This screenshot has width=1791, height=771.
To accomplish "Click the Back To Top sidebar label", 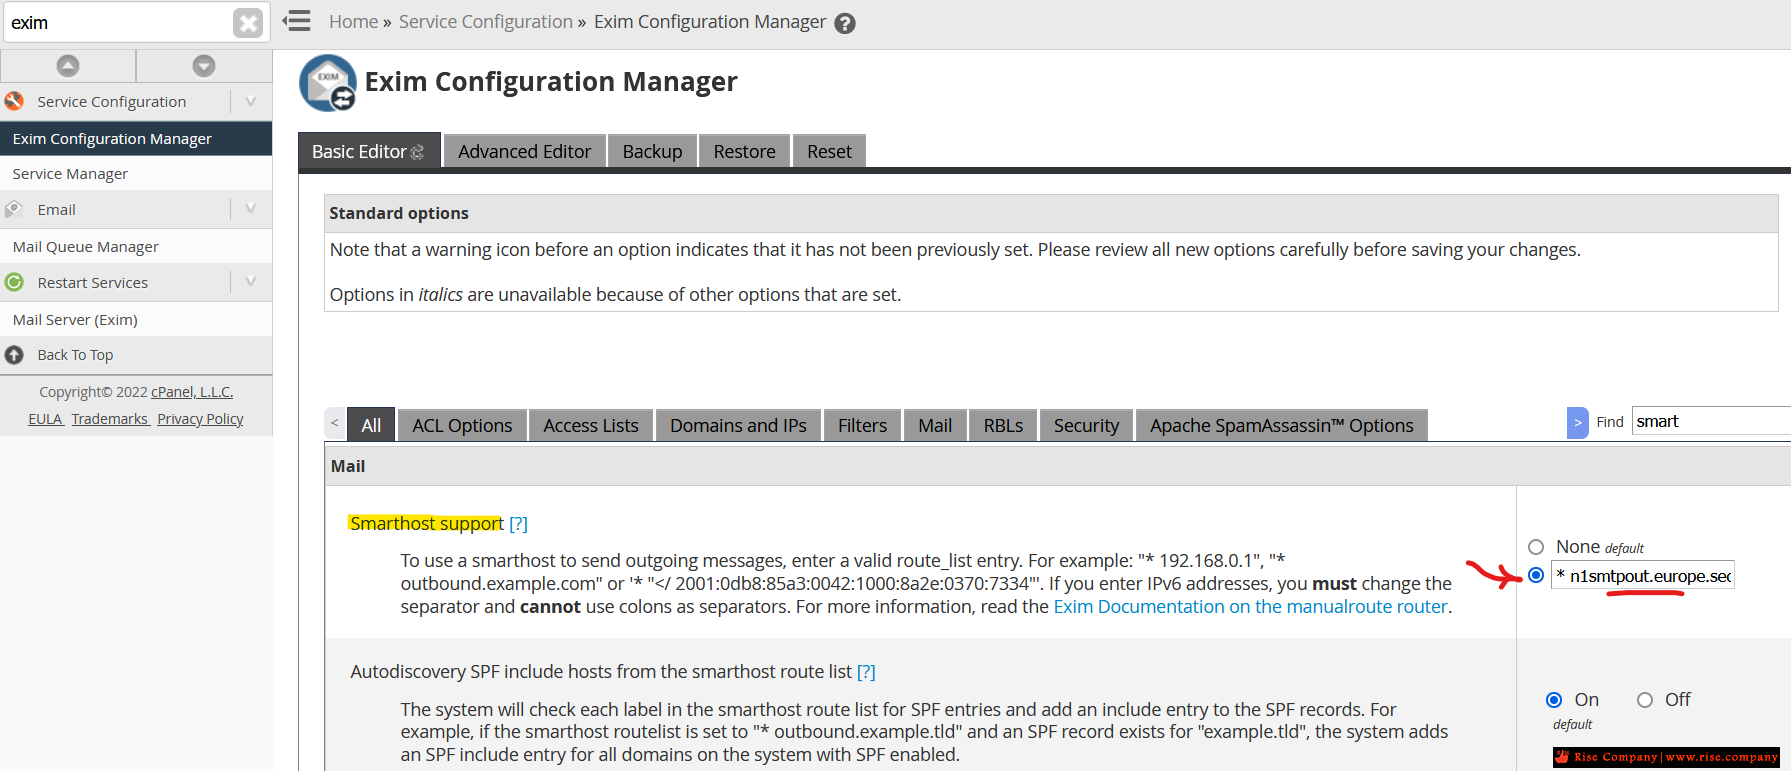I will [75, 355].
